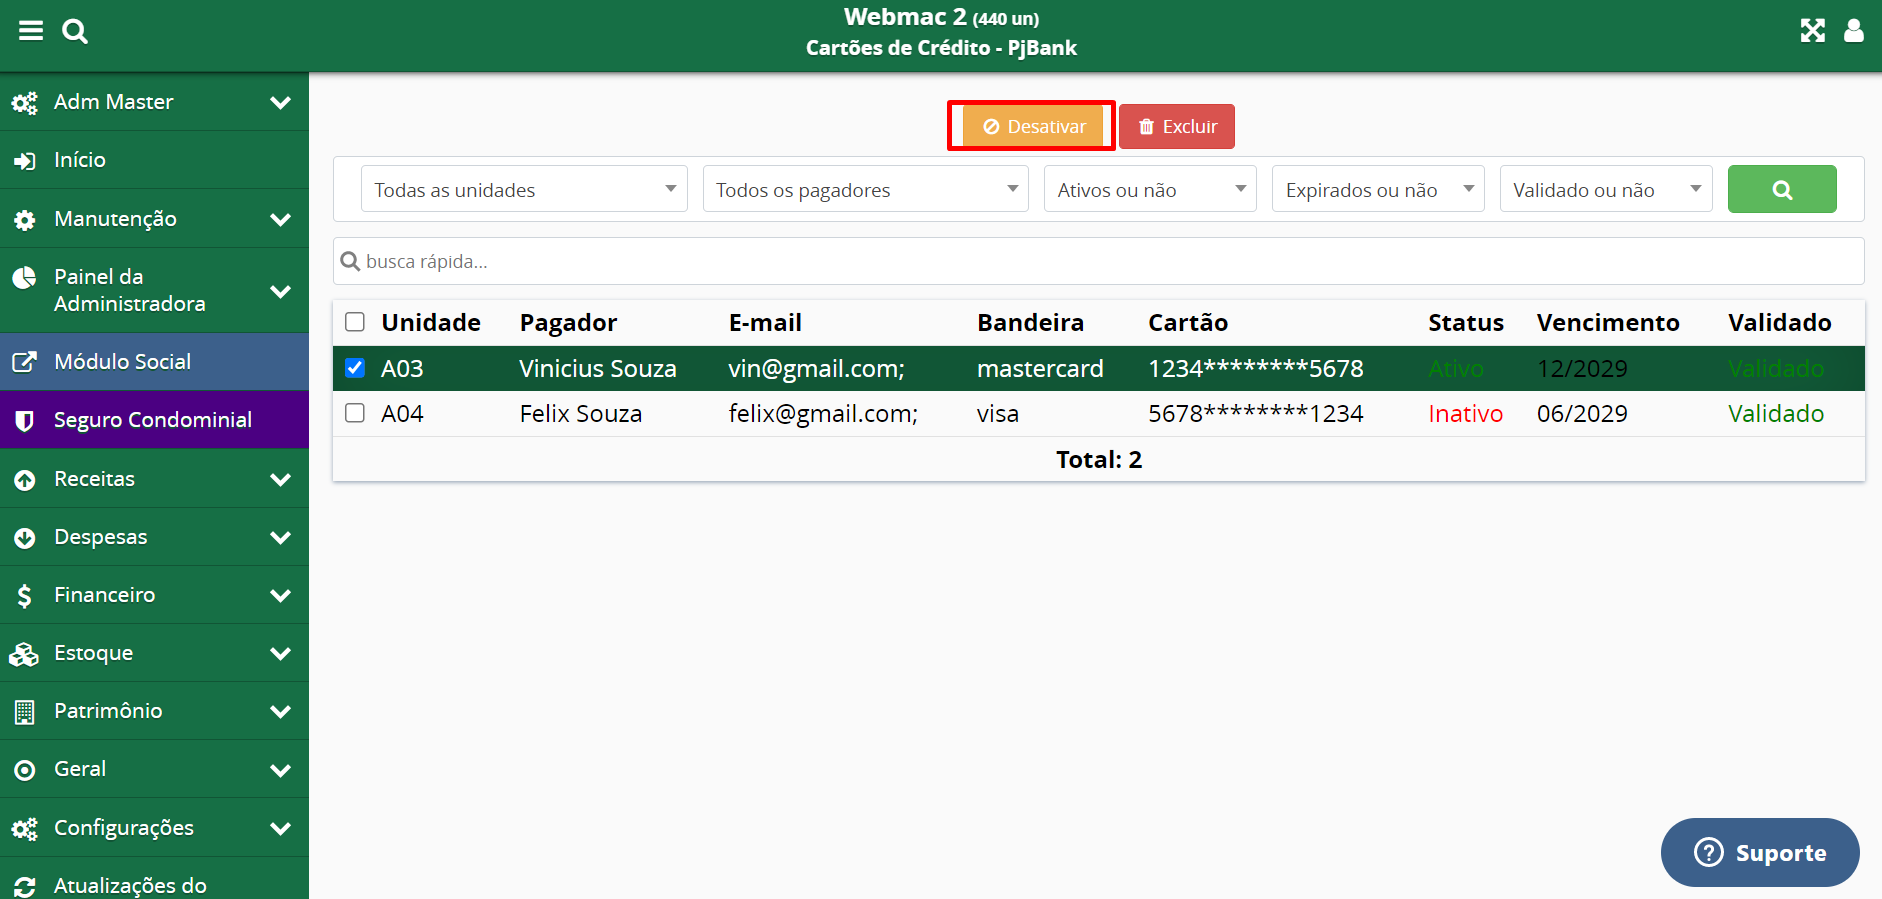The height and width of the screenshot is (899, 1882).
Task: Click the search magnifier in header
Action: [x=75, y=31]
